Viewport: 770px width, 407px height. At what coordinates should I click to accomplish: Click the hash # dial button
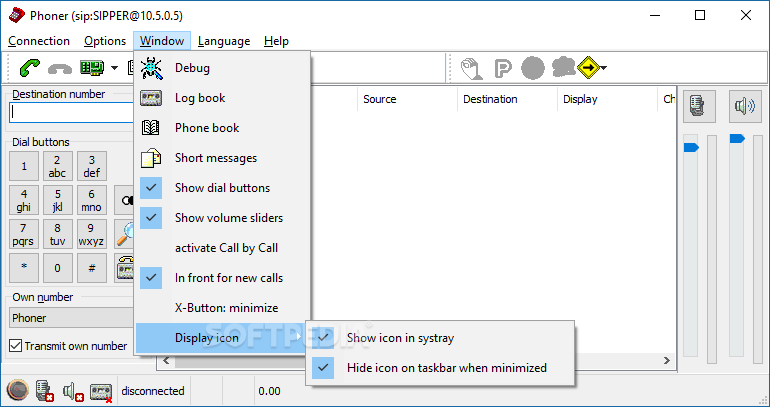(x=91, y=268)
